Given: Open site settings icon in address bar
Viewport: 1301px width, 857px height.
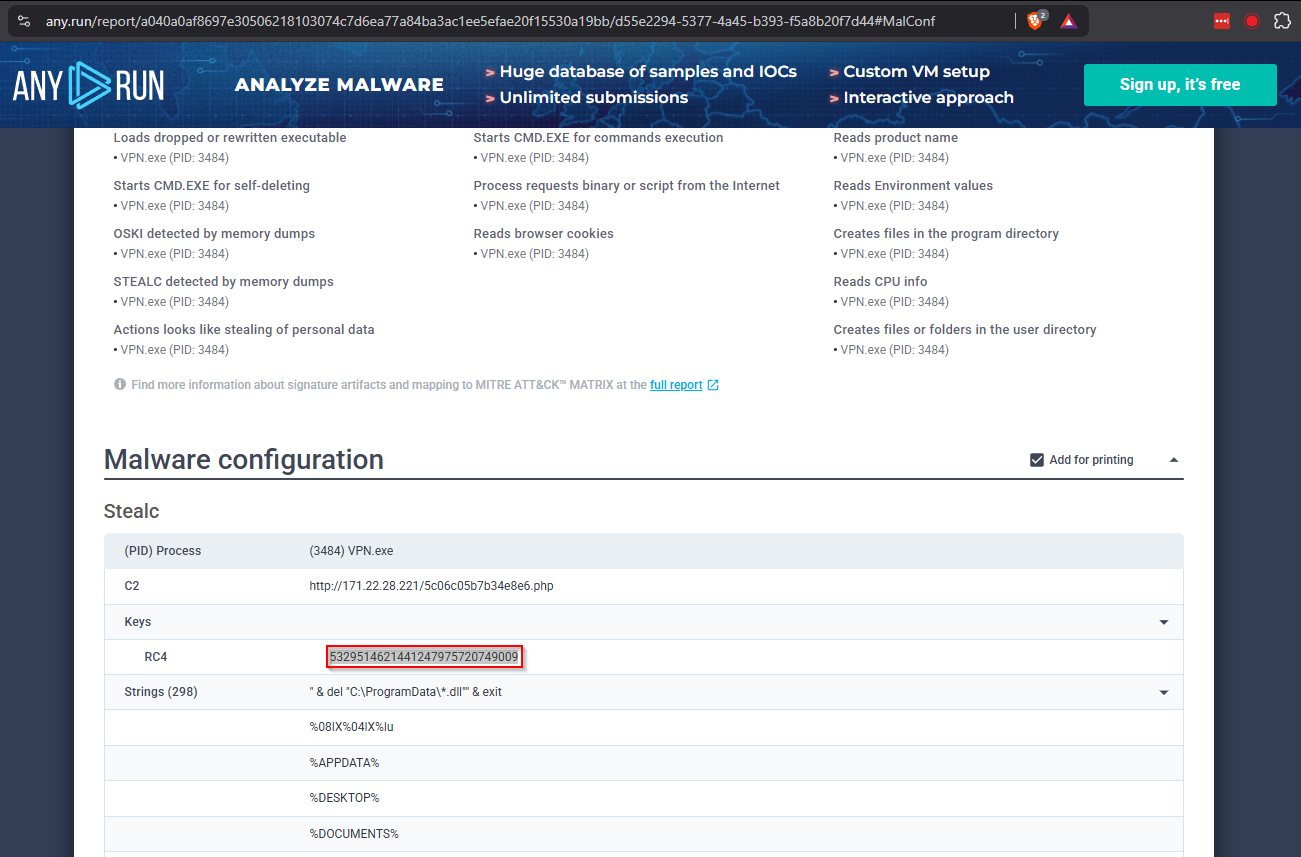Looking at the screenshot, I should pyautogui.click(x=25, y=21).
